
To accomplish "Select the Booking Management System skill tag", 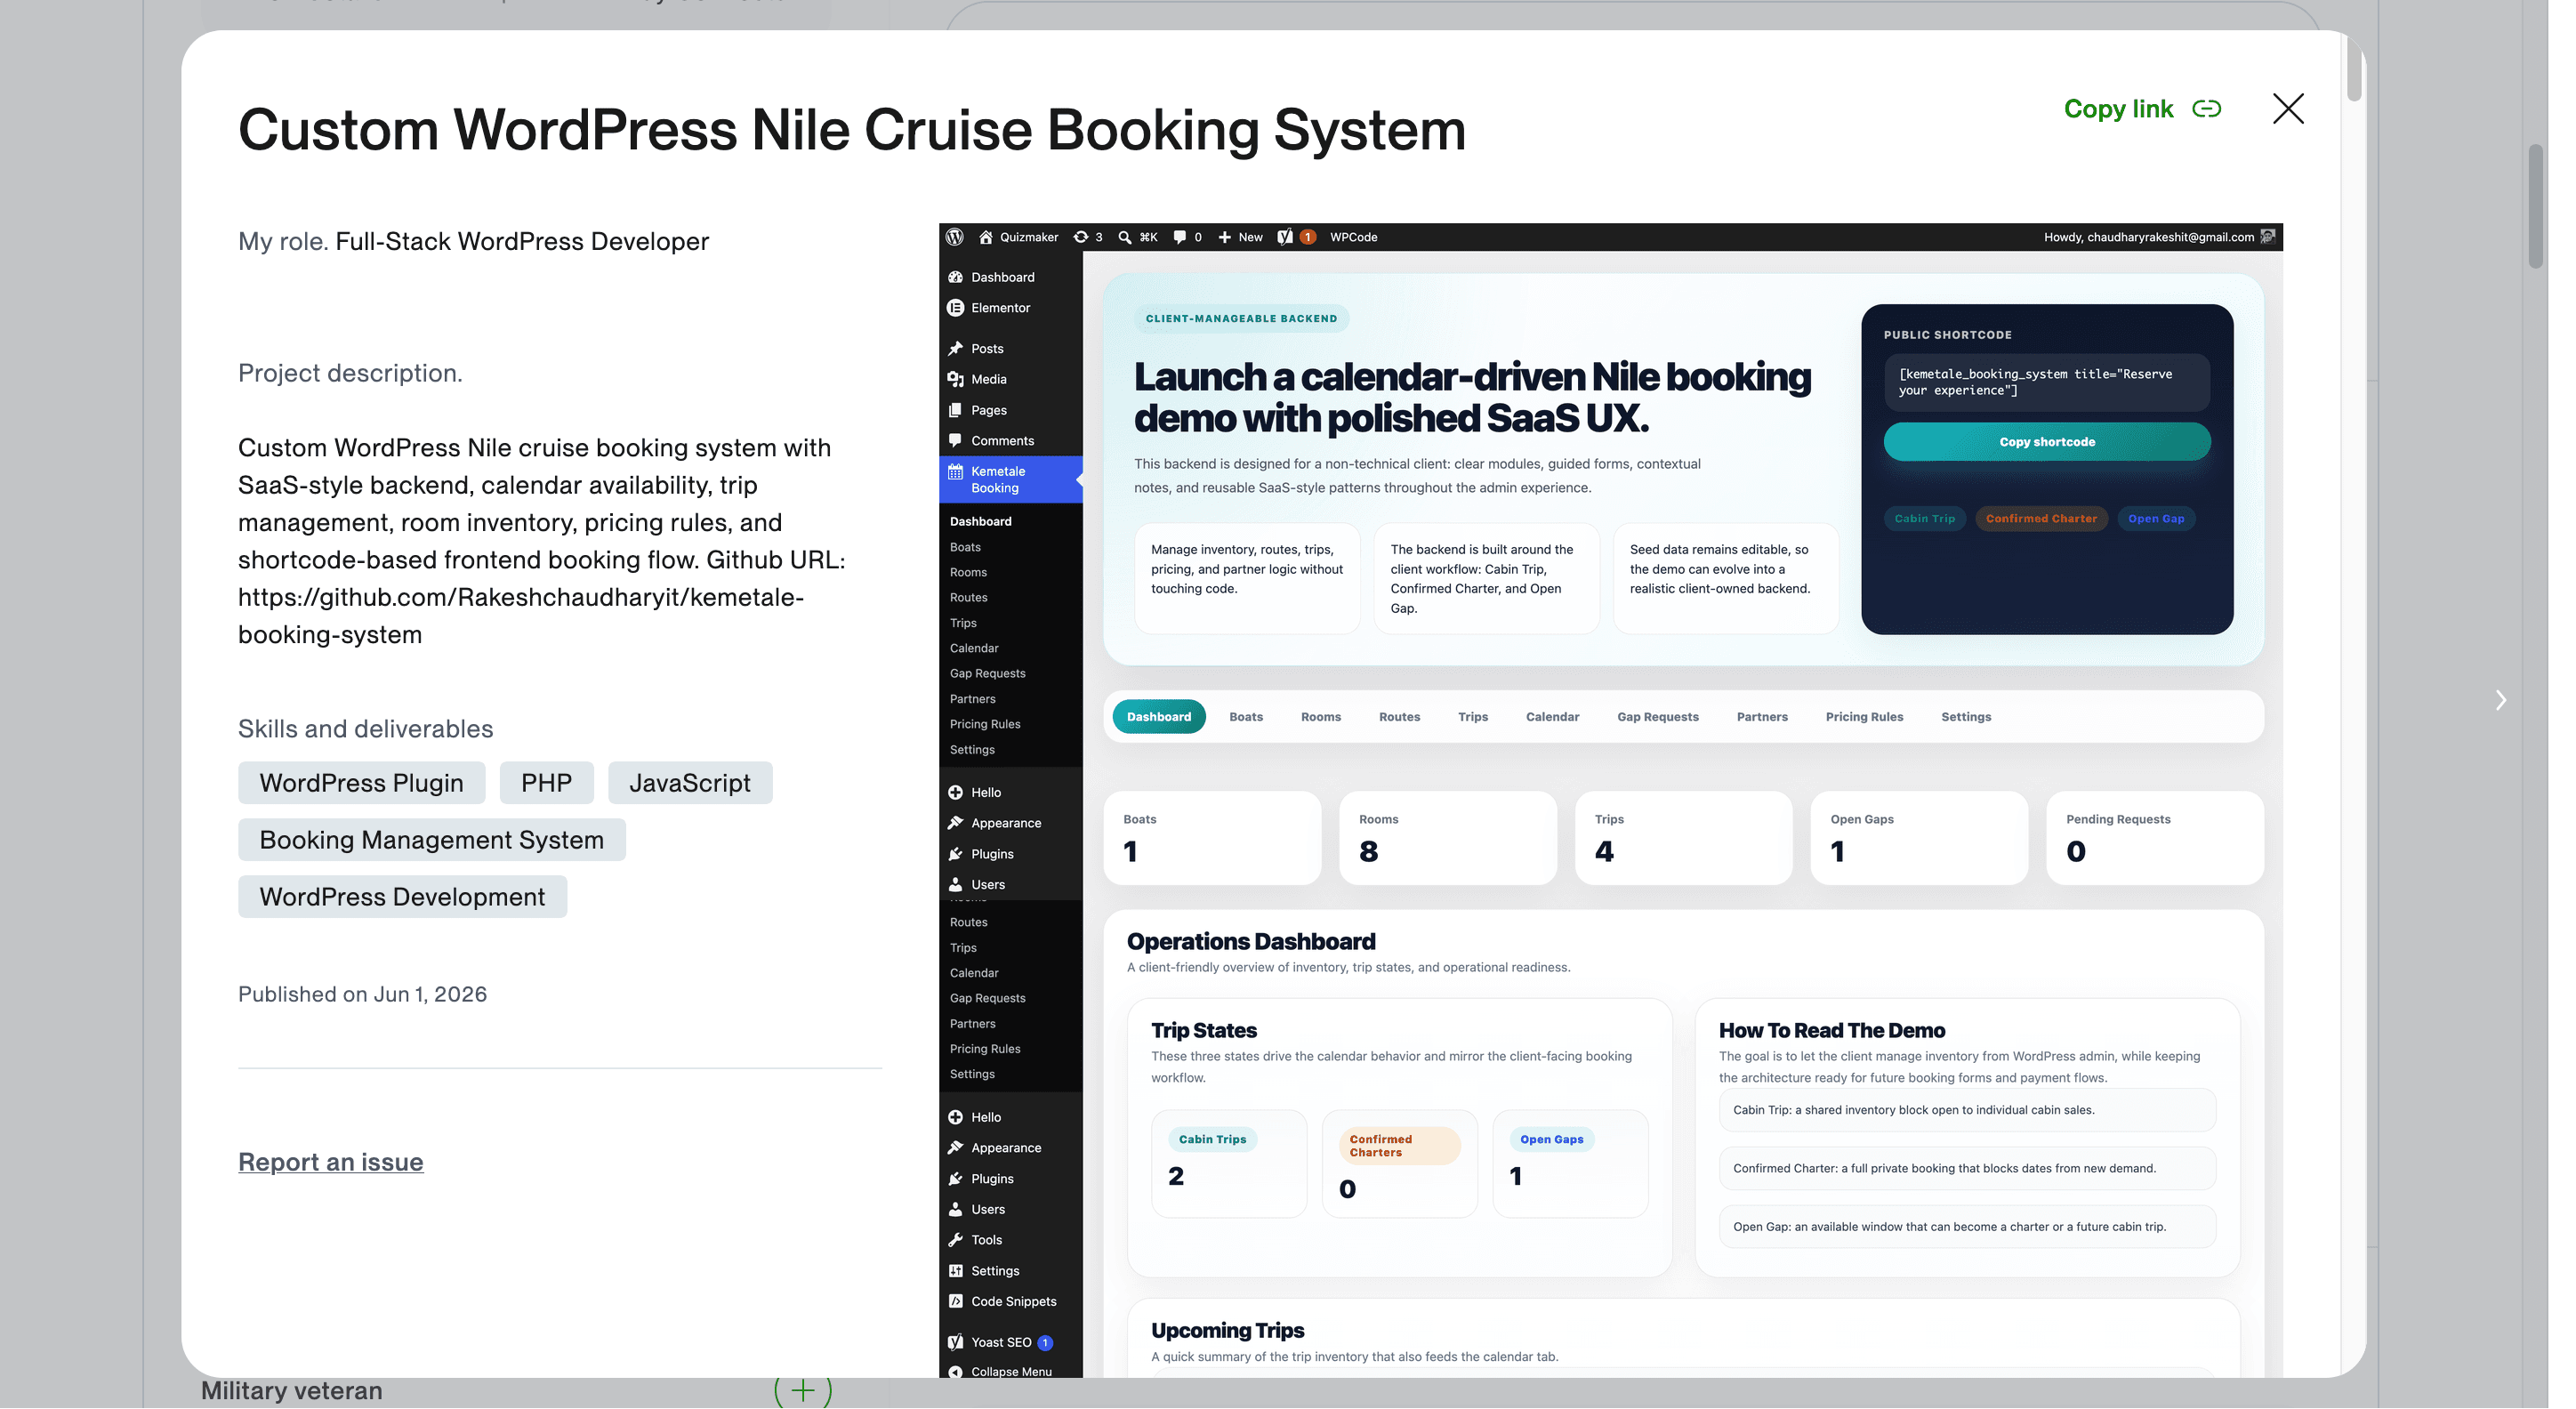I will [x=431, y=839].
